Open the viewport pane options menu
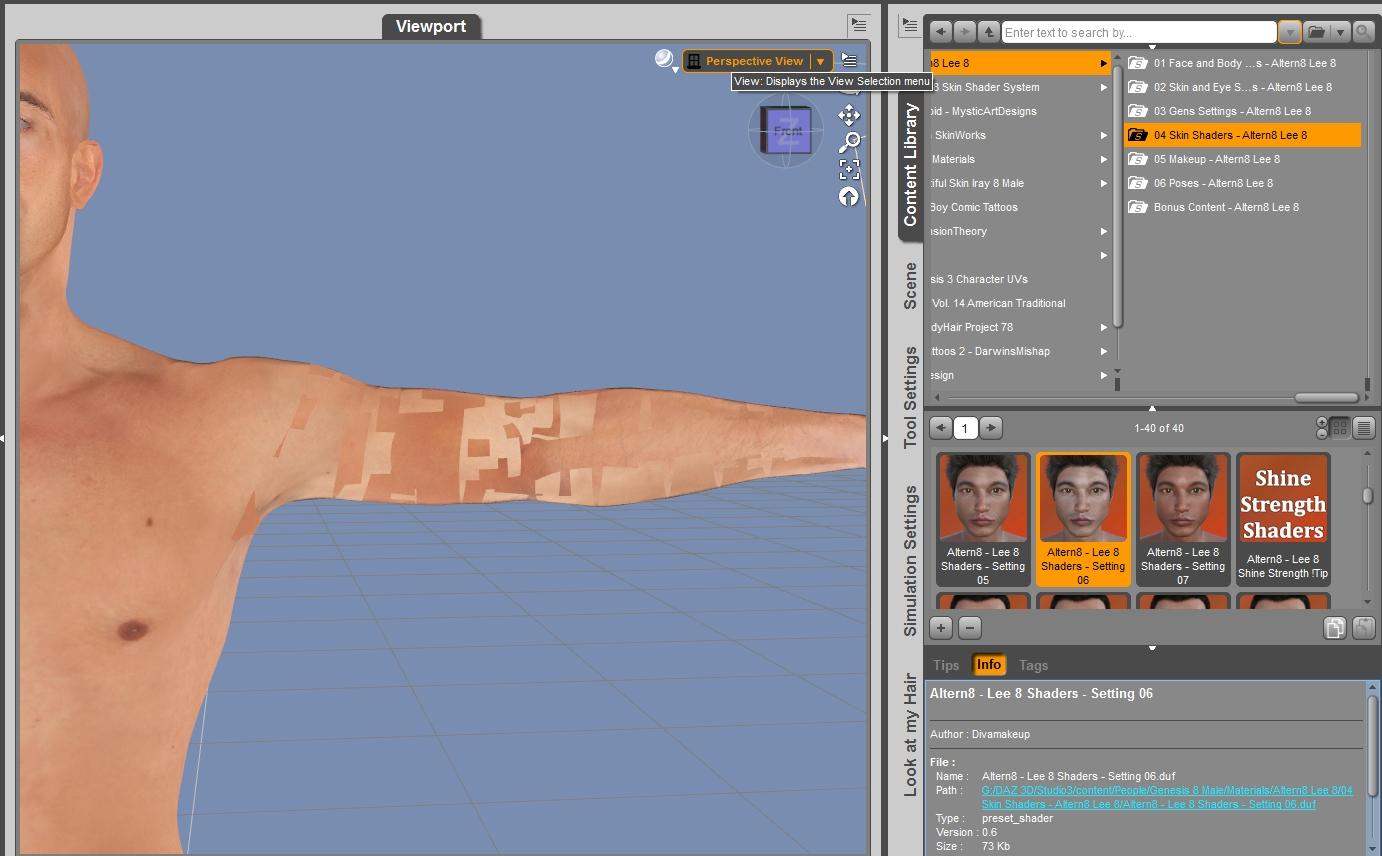Screen dimensions: 1382x856 click(x=859, y=24)
